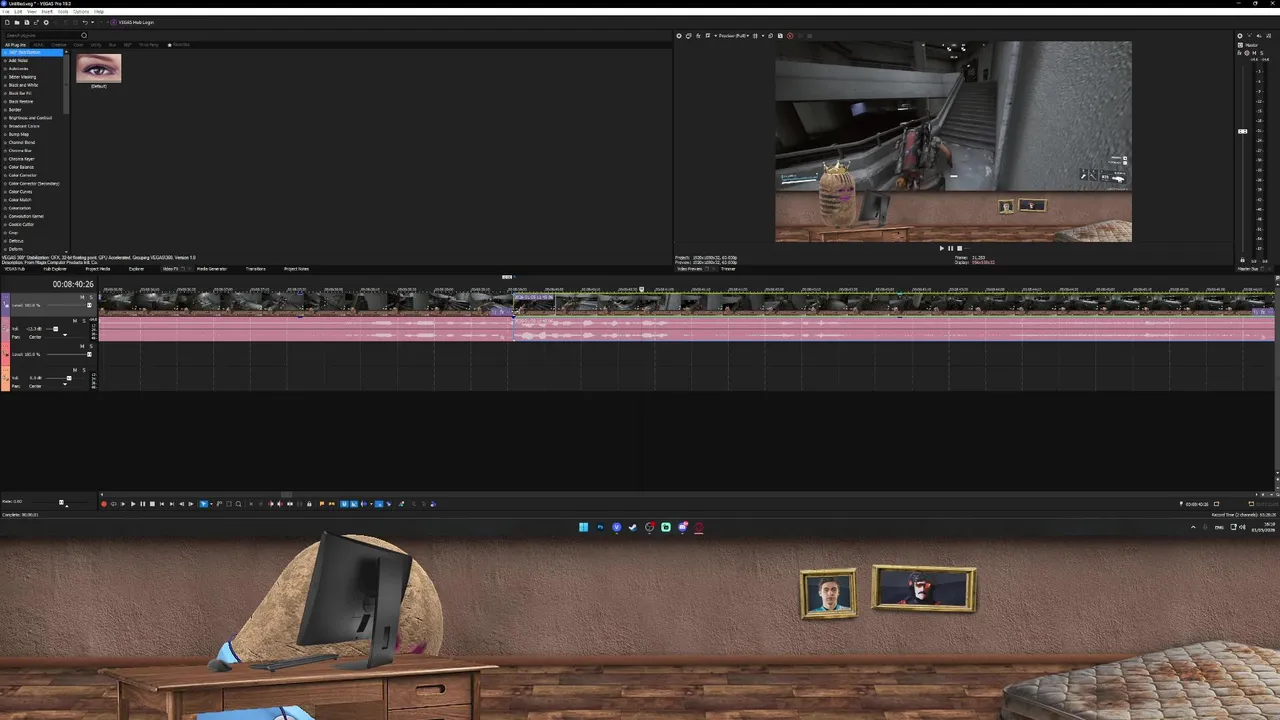The image size is (1280, 720).
Task: Expand the Black and White plug-in
Action: pyautogui.click(x=5, y=85)
